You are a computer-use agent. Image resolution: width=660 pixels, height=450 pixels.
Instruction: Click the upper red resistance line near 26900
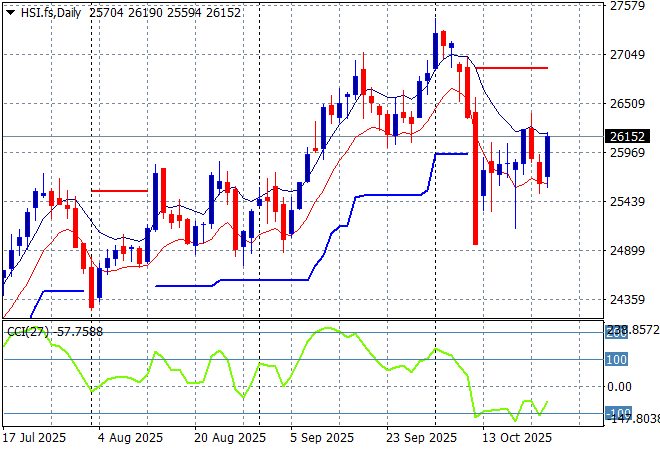[x=511, y=68]
